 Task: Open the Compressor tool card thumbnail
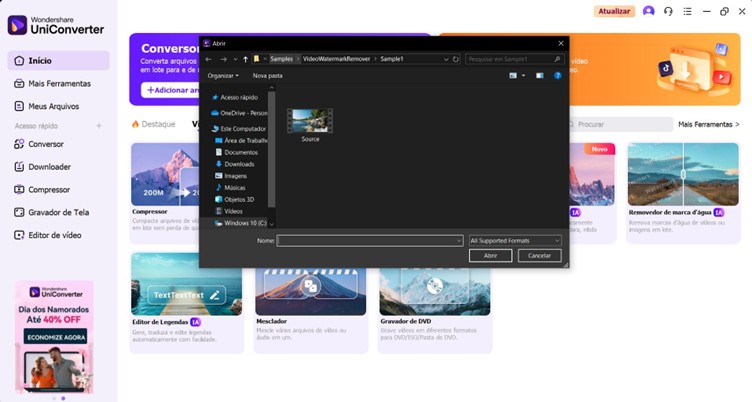point(165,174)
